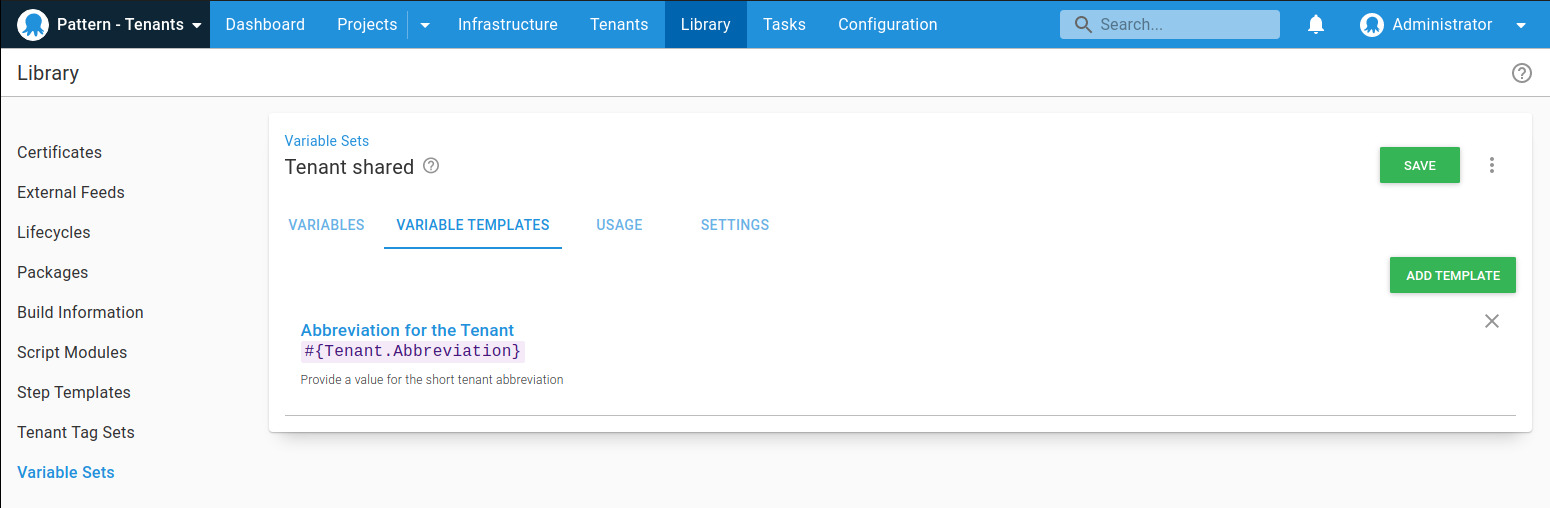Go to Tenant Tag Sets in sidebar
This screenshot has width=1550, height=508.
[x=76, y=432]
